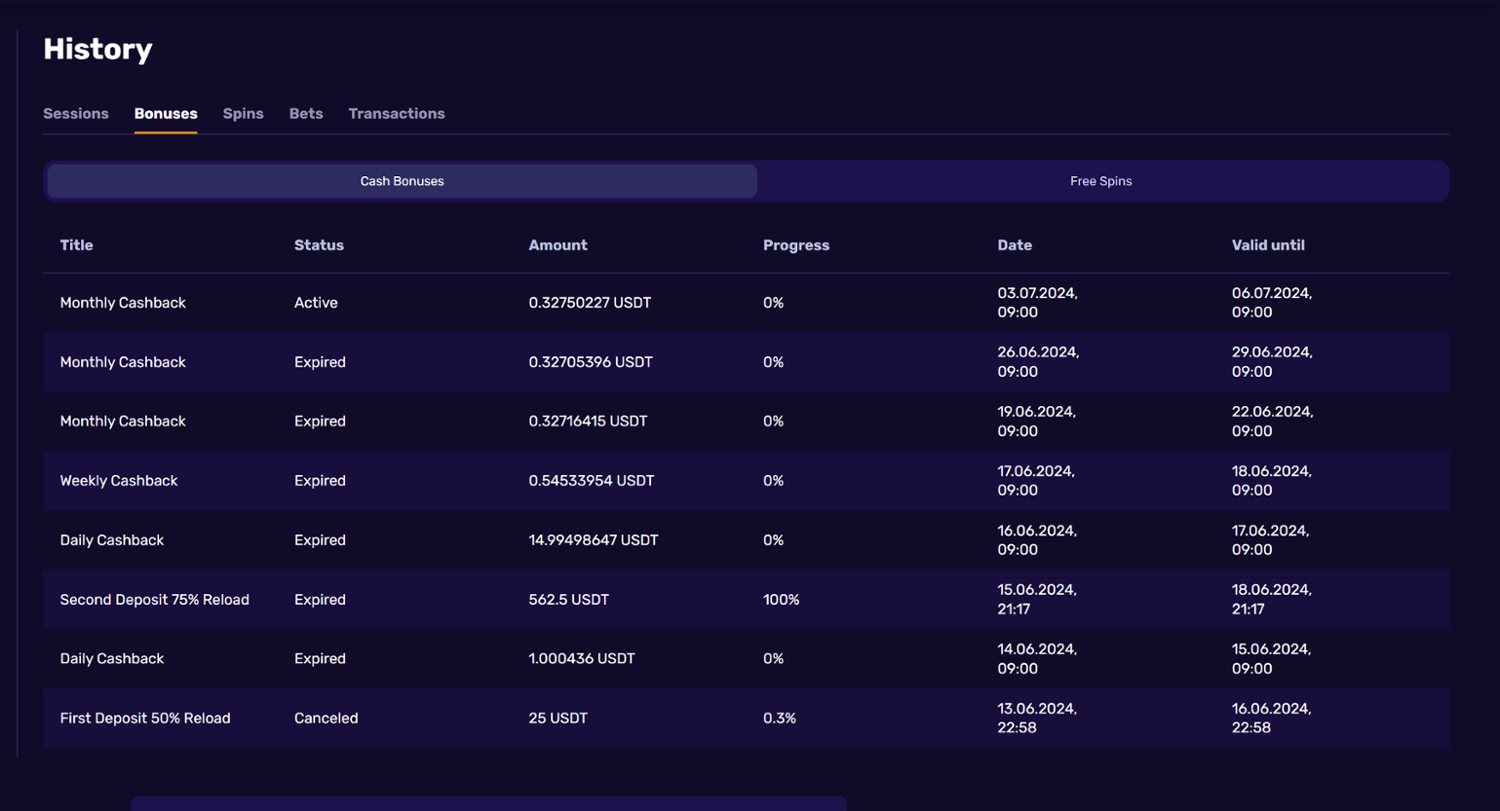Image resolution: width=1500 pixels, height=811 pixels.
Task: Click the Weekly Cashback bonus entry
Action: [x=119, y=481]
